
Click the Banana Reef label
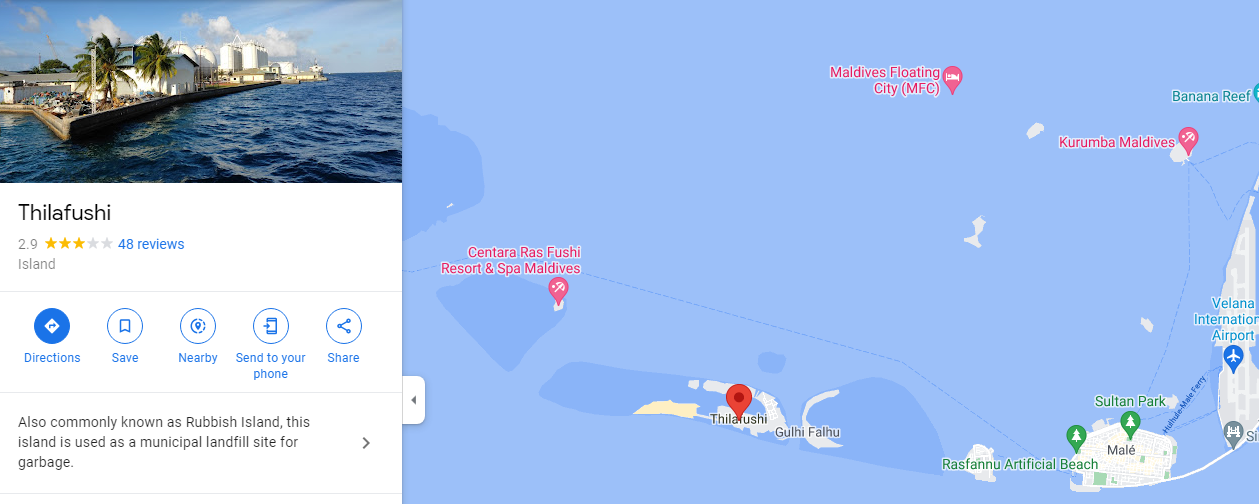[x=1211, y=96]
